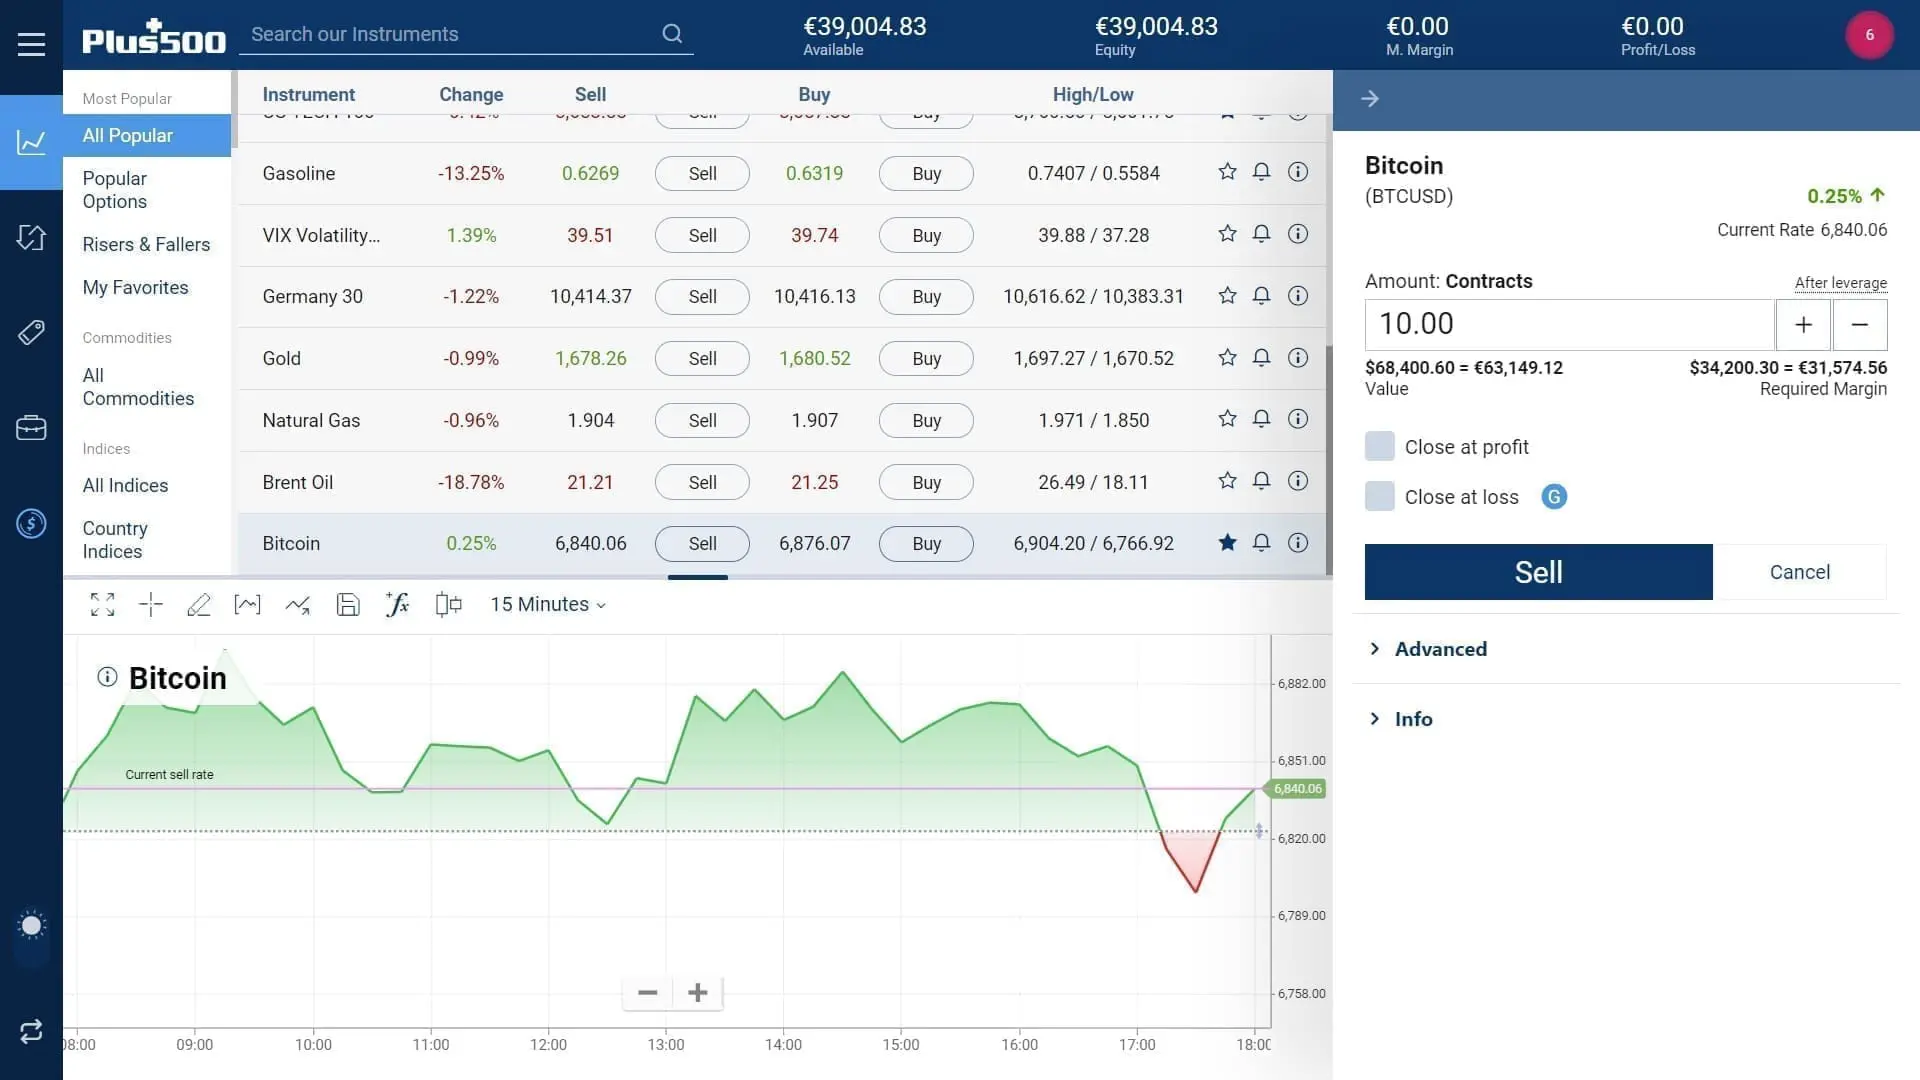Enable the Close at loss option

click(x=1379, y=495)
